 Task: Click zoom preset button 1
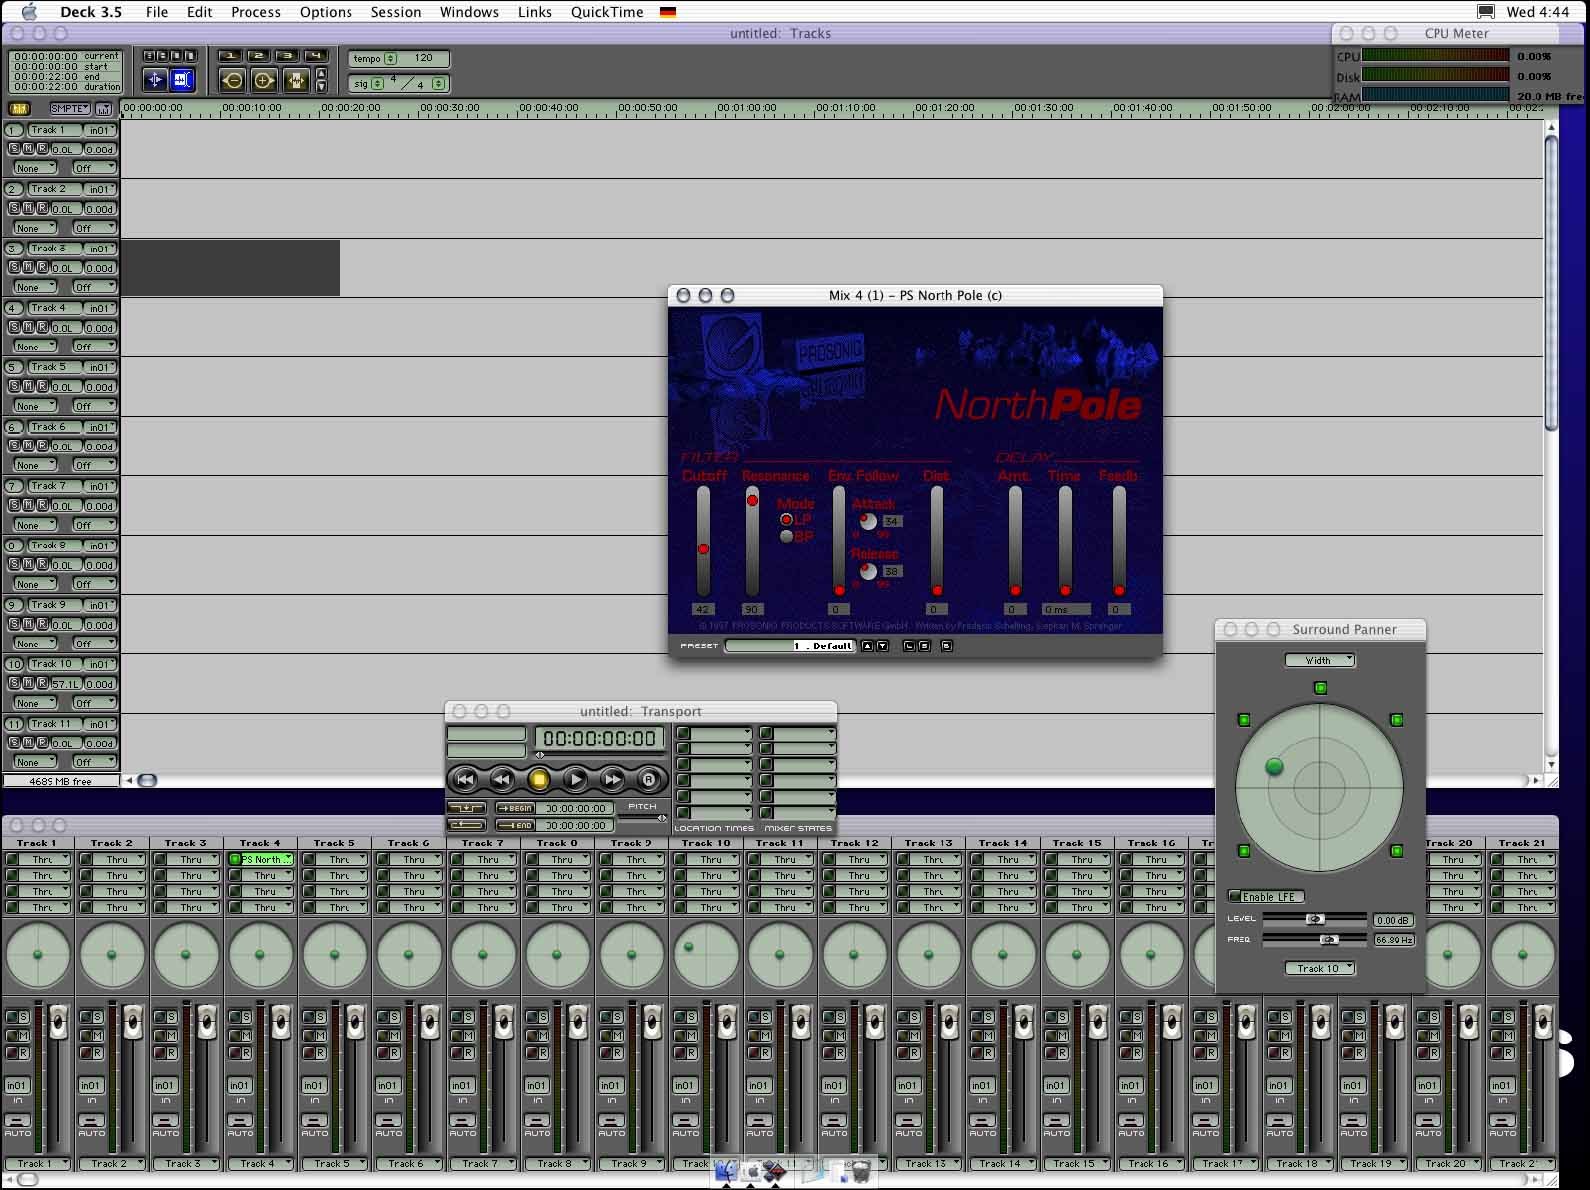click(x=230, y=56)
